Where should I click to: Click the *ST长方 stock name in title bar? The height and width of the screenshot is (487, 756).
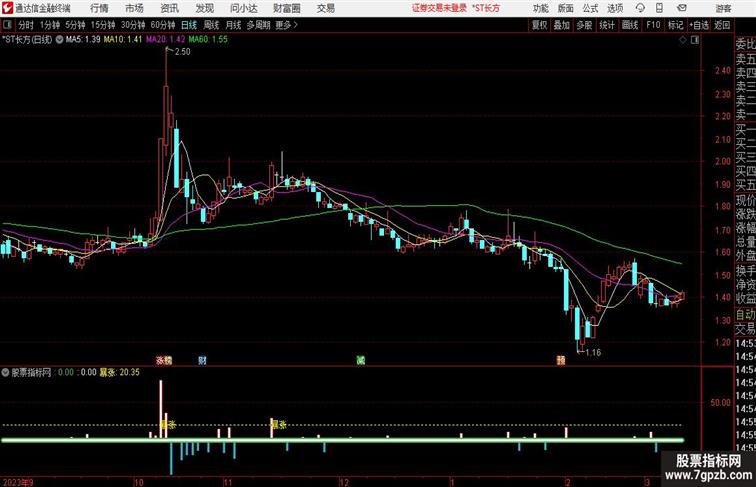click(x=486, y=8)
